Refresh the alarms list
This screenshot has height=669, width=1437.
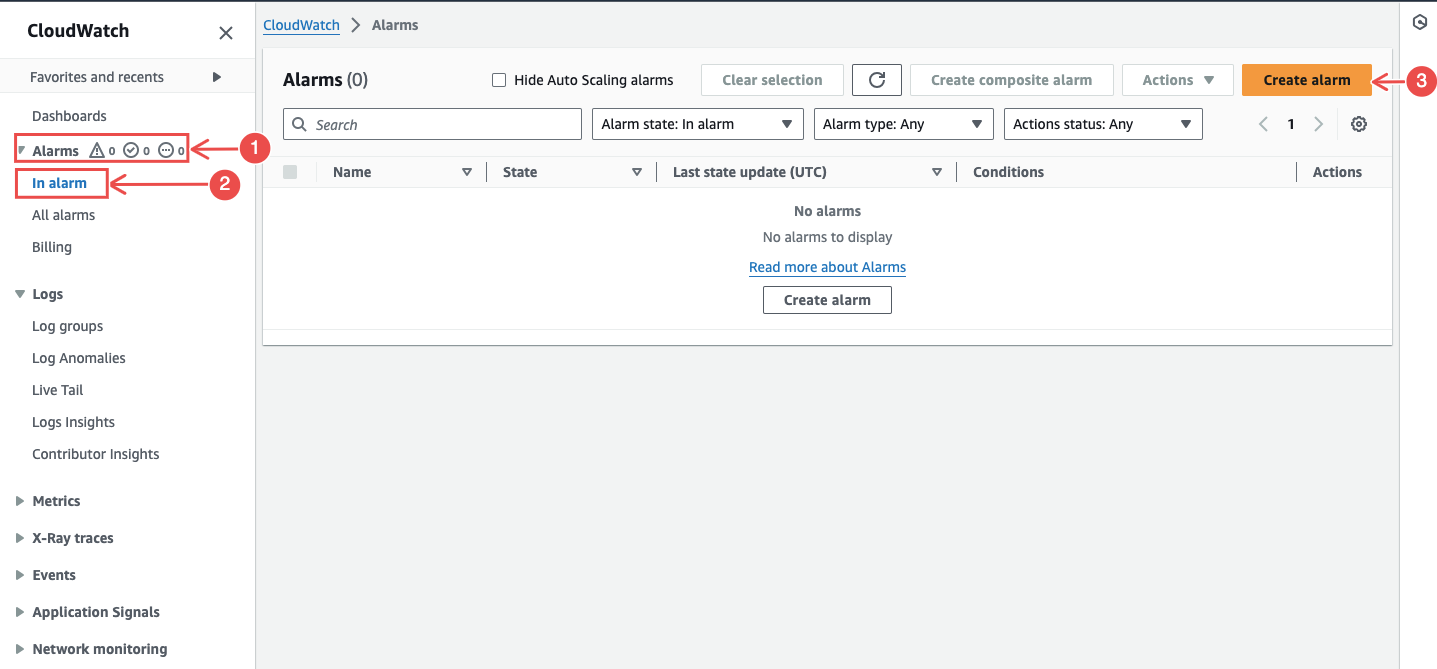tap(876, 79)
